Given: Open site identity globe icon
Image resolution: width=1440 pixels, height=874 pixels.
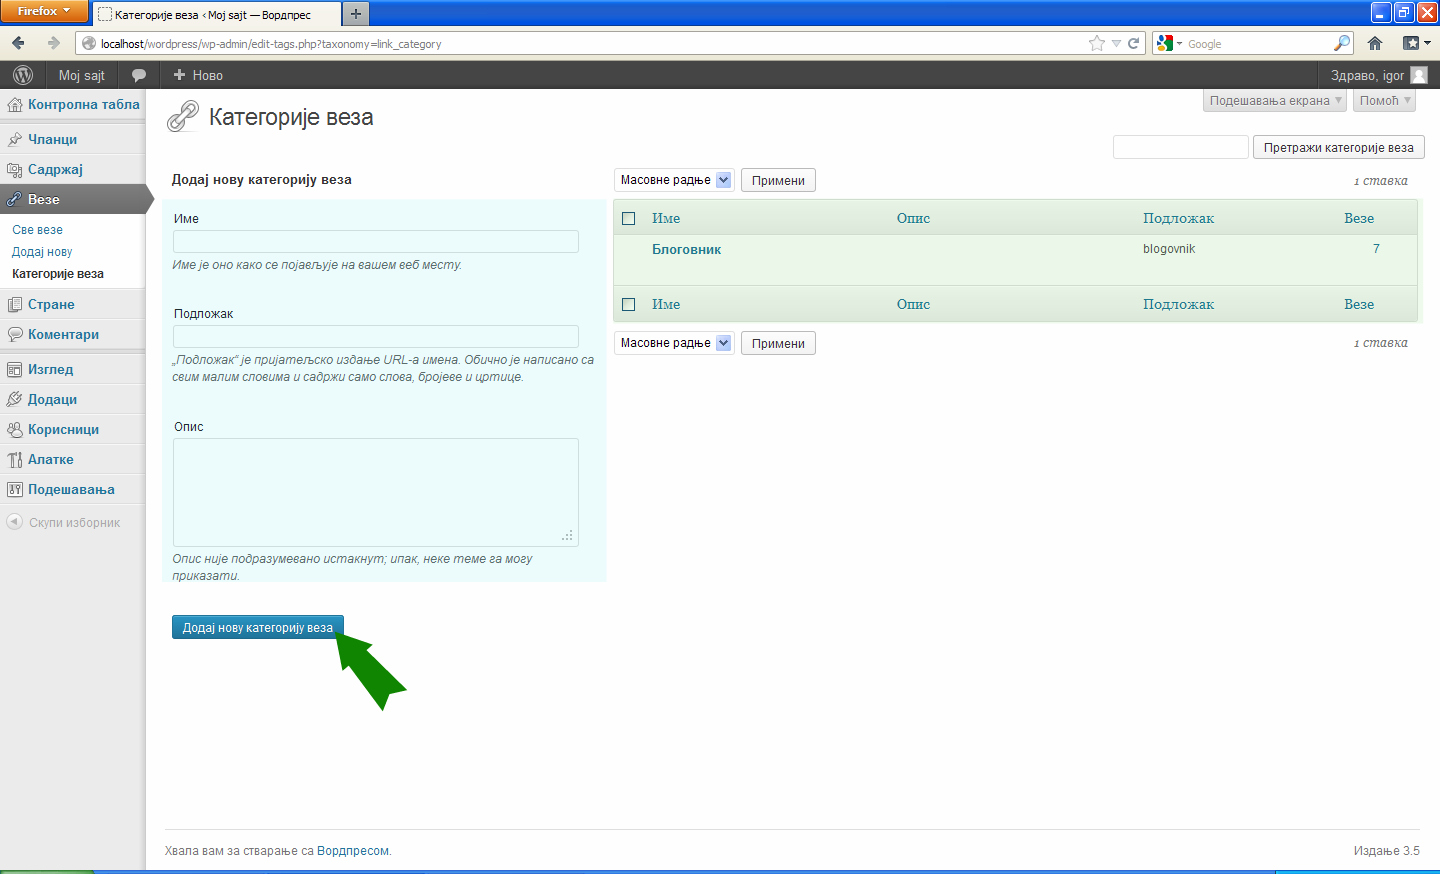Looking at the screenshot, I should click(89, 43).
